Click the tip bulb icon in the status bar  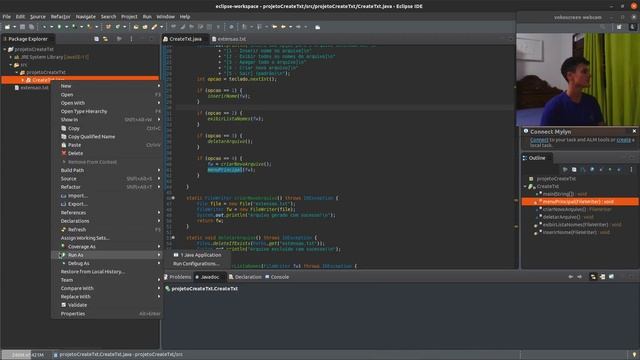(x=634, y=355)
